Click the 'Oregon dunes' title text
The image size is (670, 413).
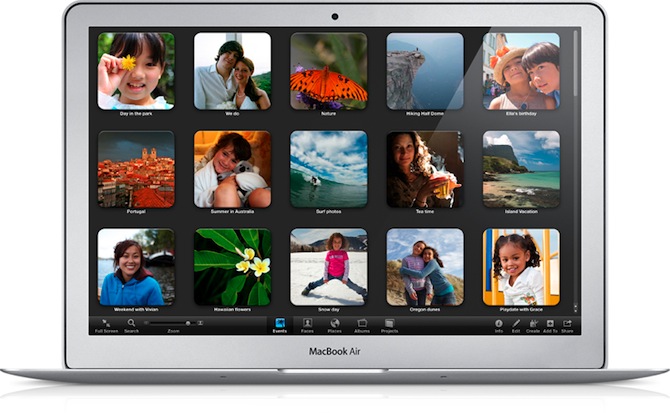(x=425, y=309)
